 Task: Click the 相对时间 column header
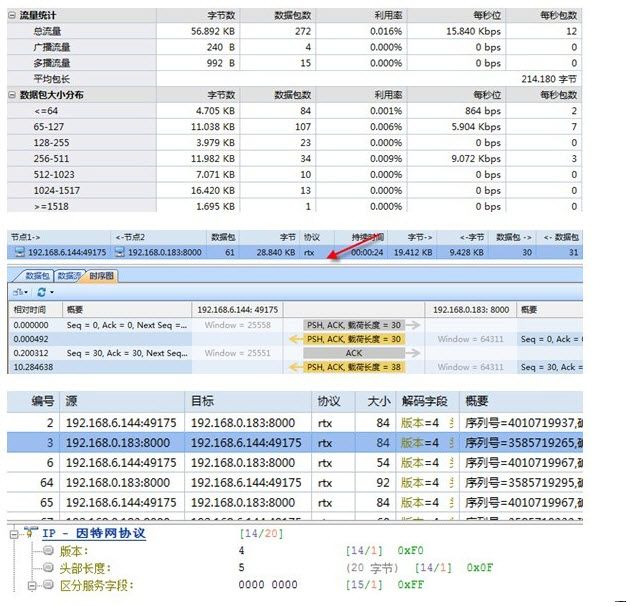35,310
